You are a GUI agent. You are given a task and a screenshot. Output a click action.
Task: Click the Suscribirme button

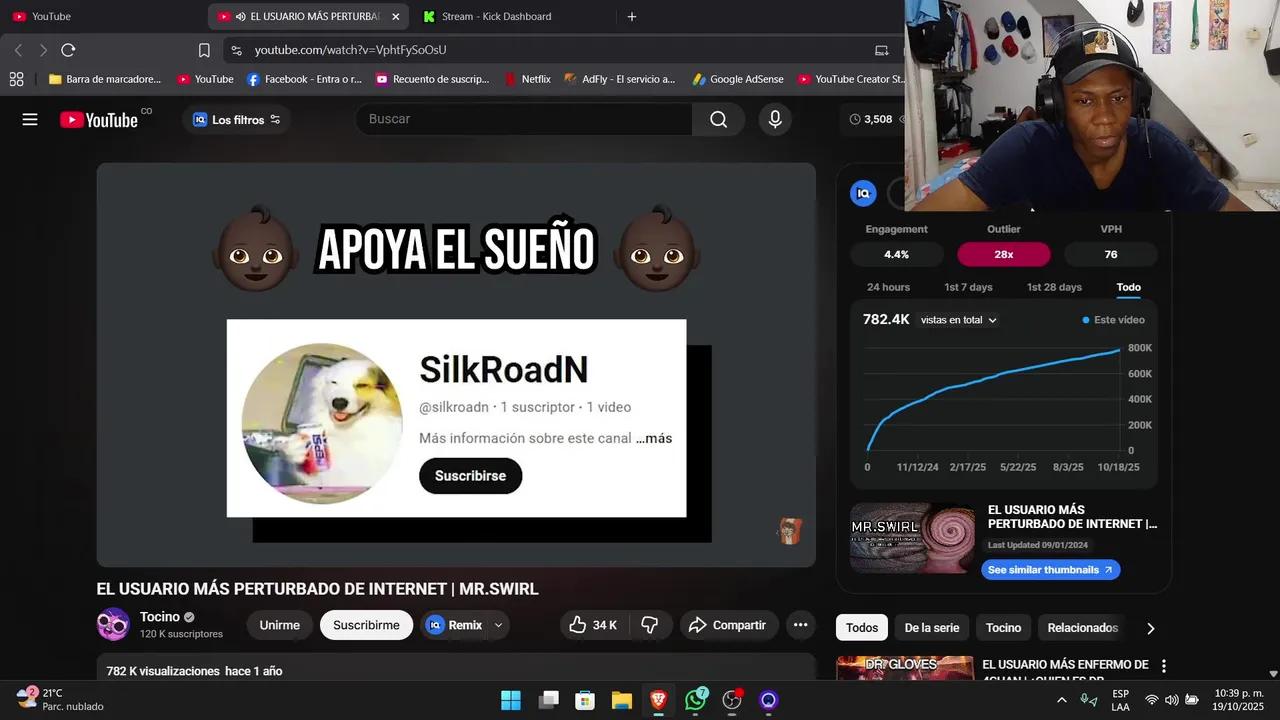tap(366, 625)
